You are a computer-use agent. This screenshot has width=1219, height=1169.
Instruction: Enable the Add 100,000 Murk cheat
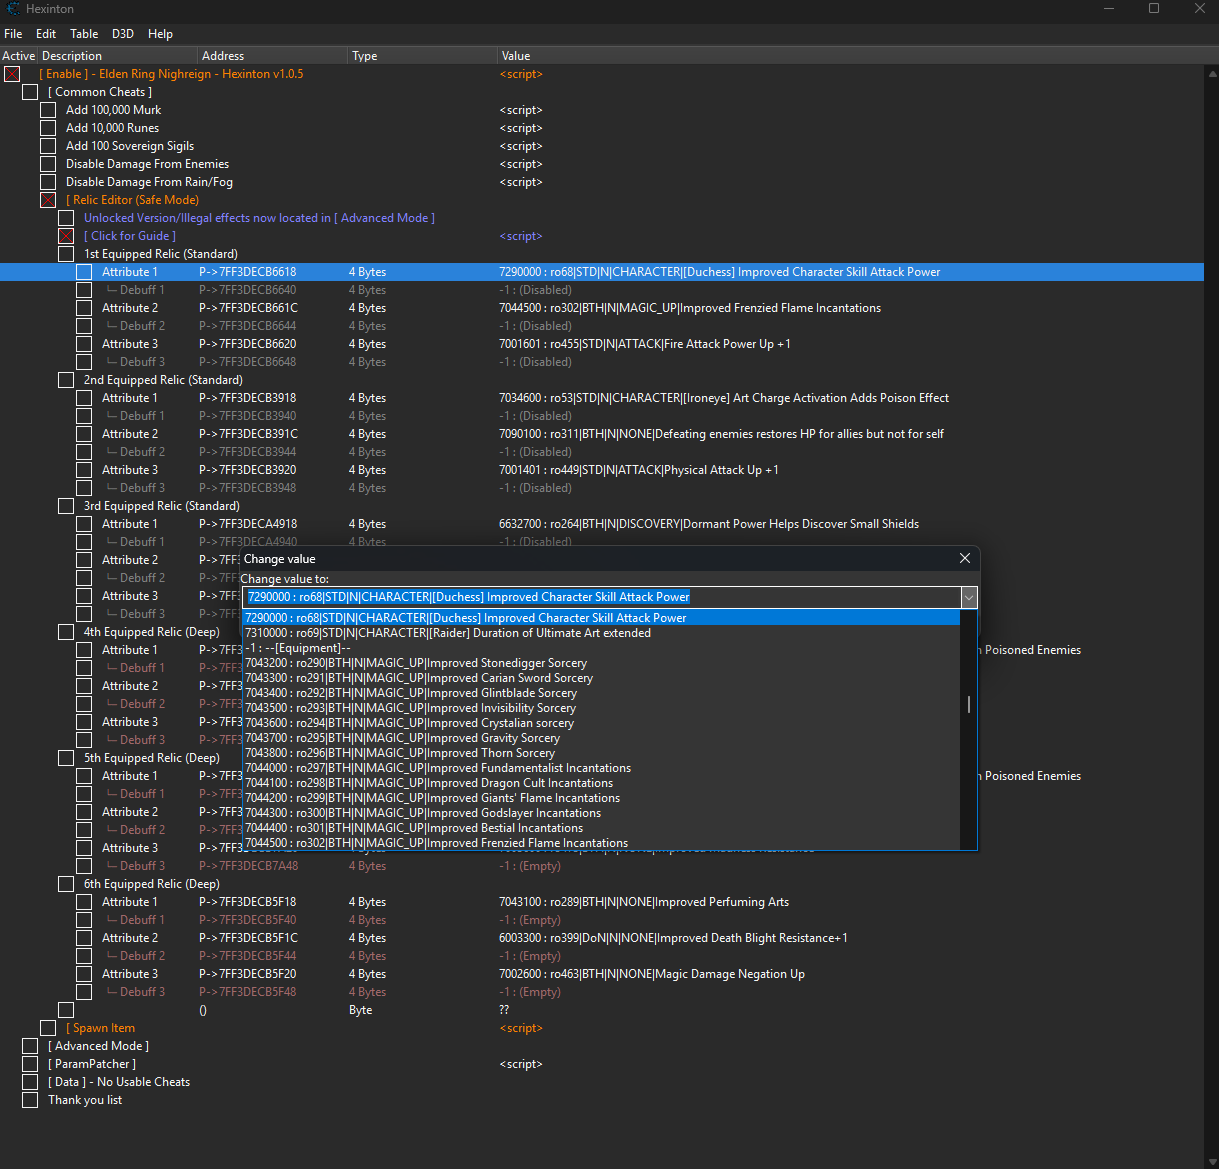[x=48, y=110]
